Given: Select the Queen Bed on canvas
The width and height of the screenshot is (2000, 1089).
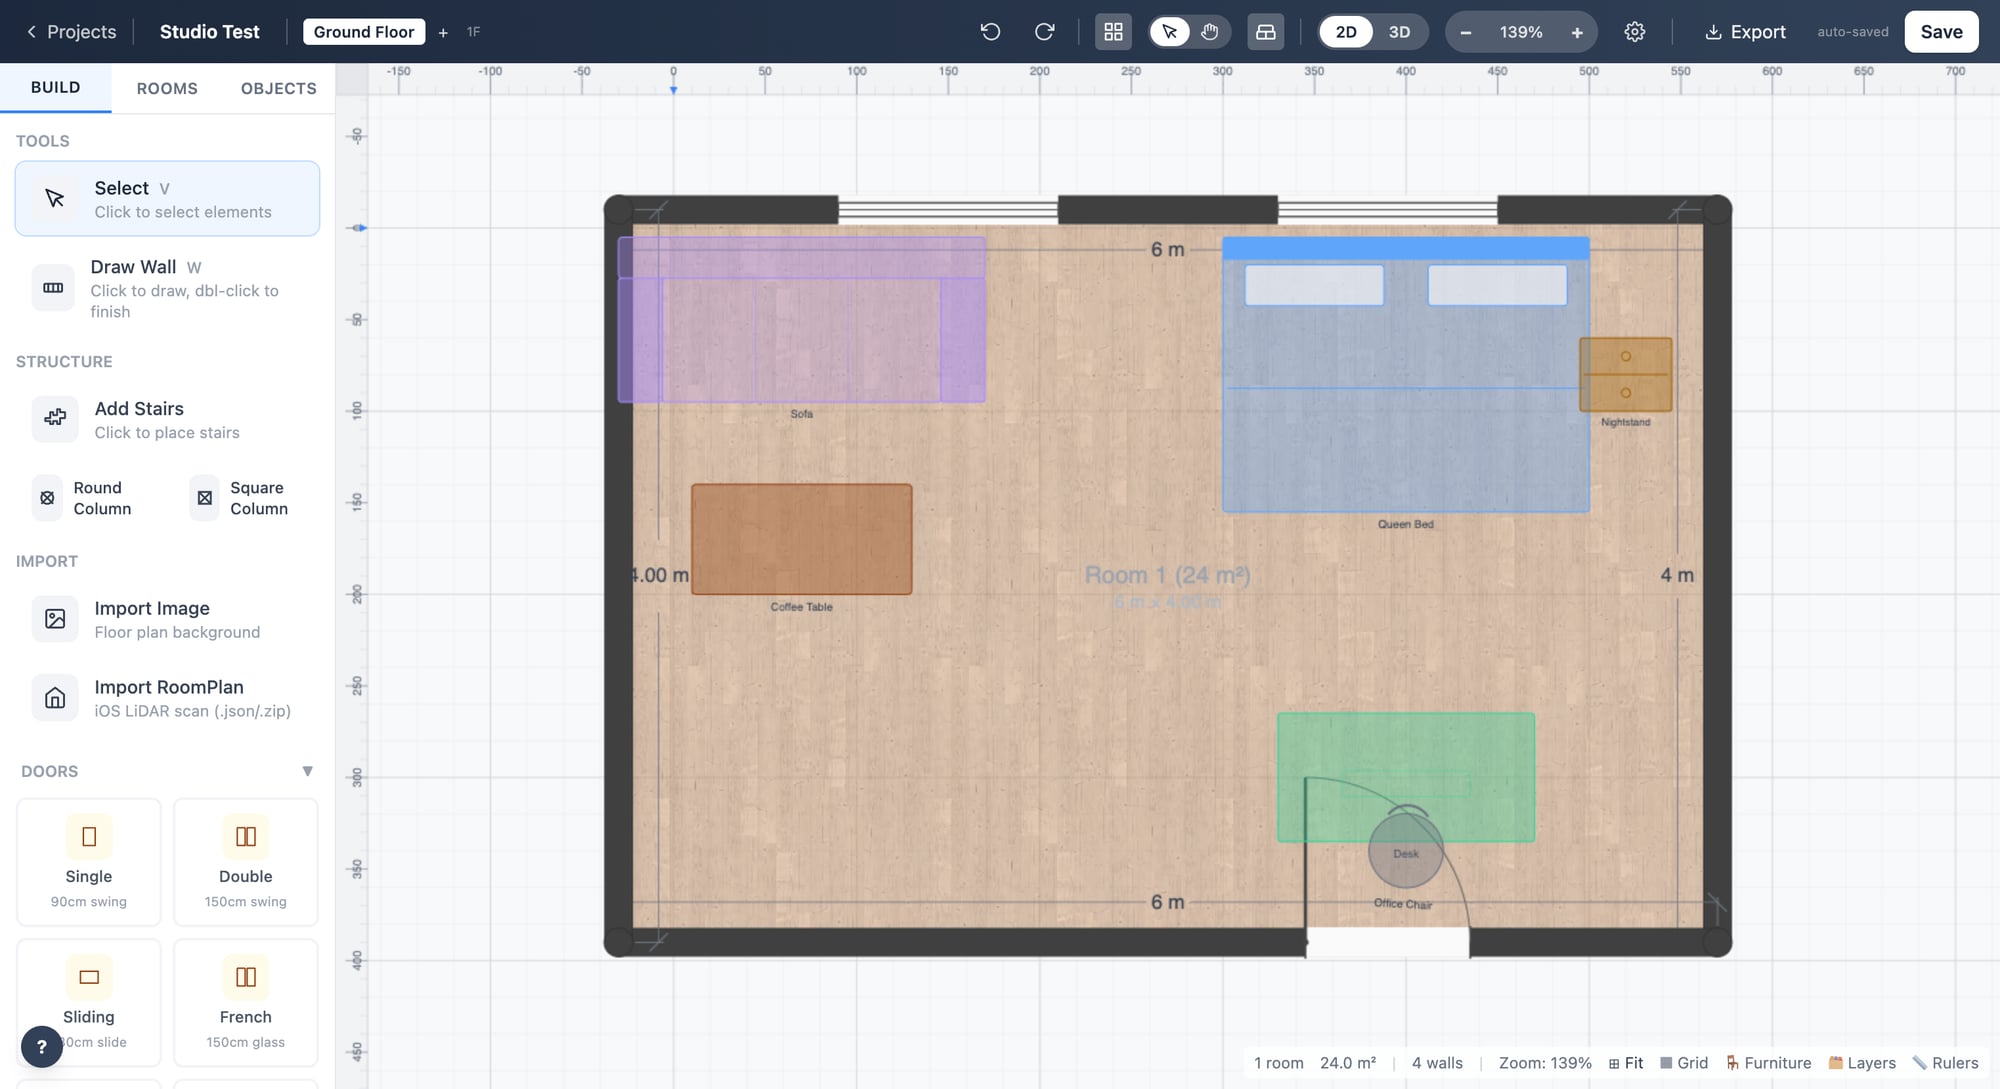Looking at the screenshot, I should tap(1405, 375).
